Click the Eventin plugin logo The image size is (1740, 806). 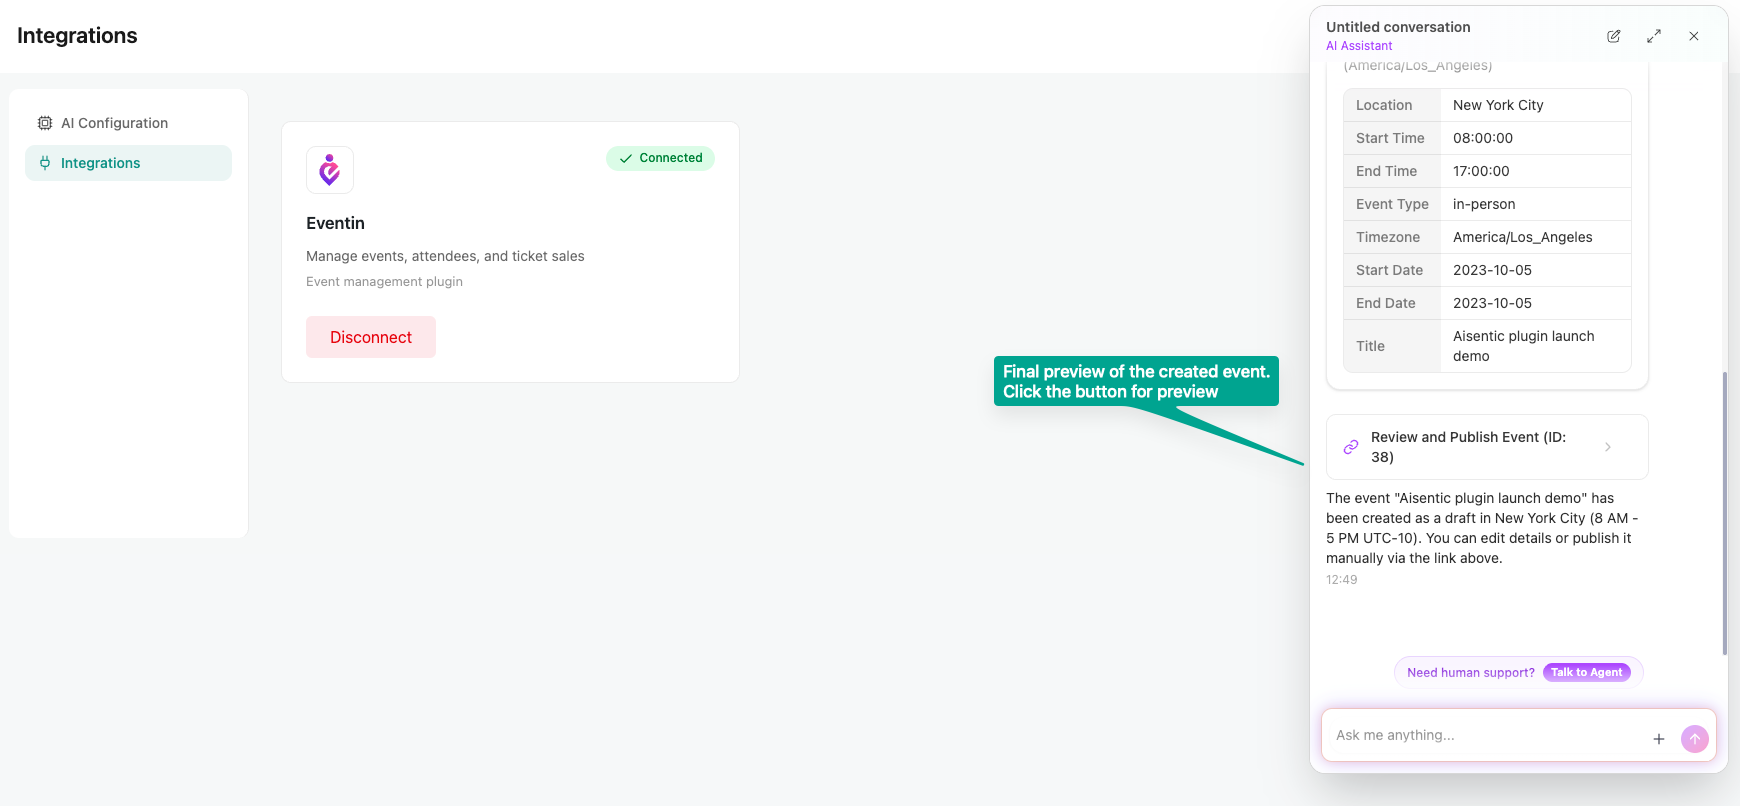pyautogui.click(x=330, y=170)
